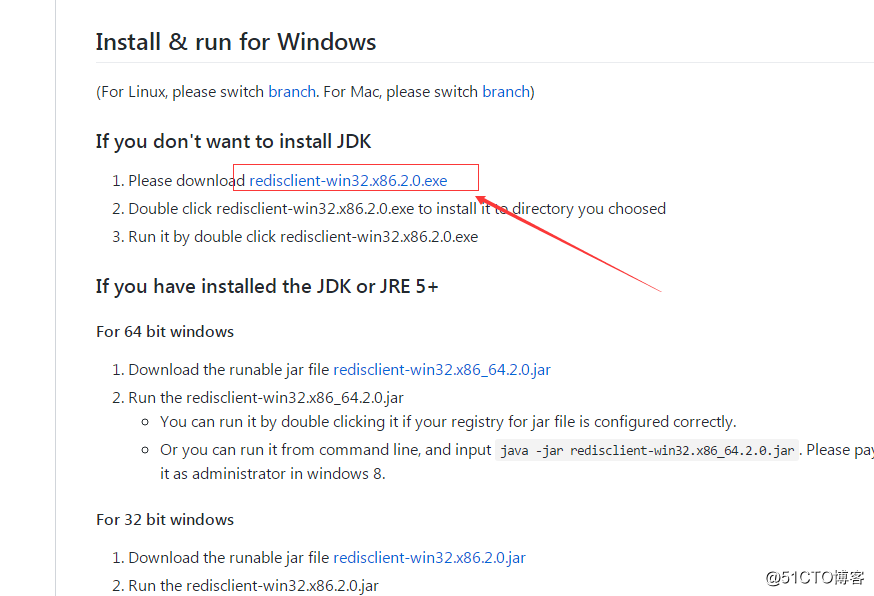Click the 'For 64 bit windows' subheading
The image size is (874, 596).
coord(165,332)
